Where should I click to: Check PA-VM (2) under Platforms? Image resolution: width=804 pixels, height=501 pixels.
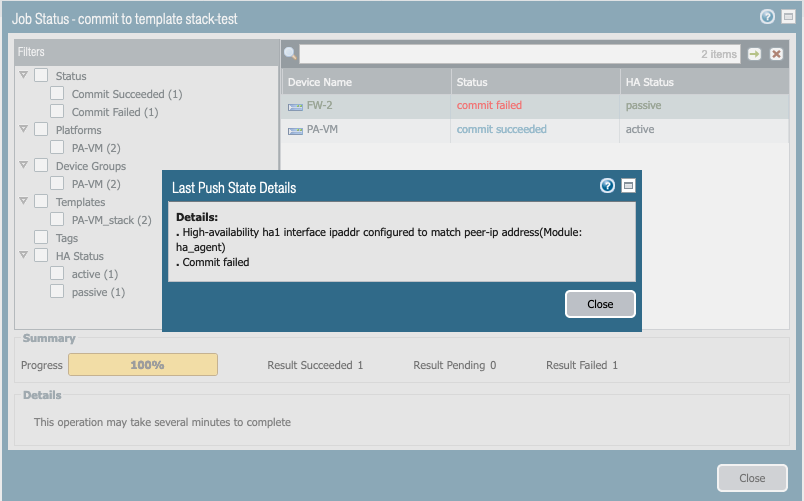(57, 147)
